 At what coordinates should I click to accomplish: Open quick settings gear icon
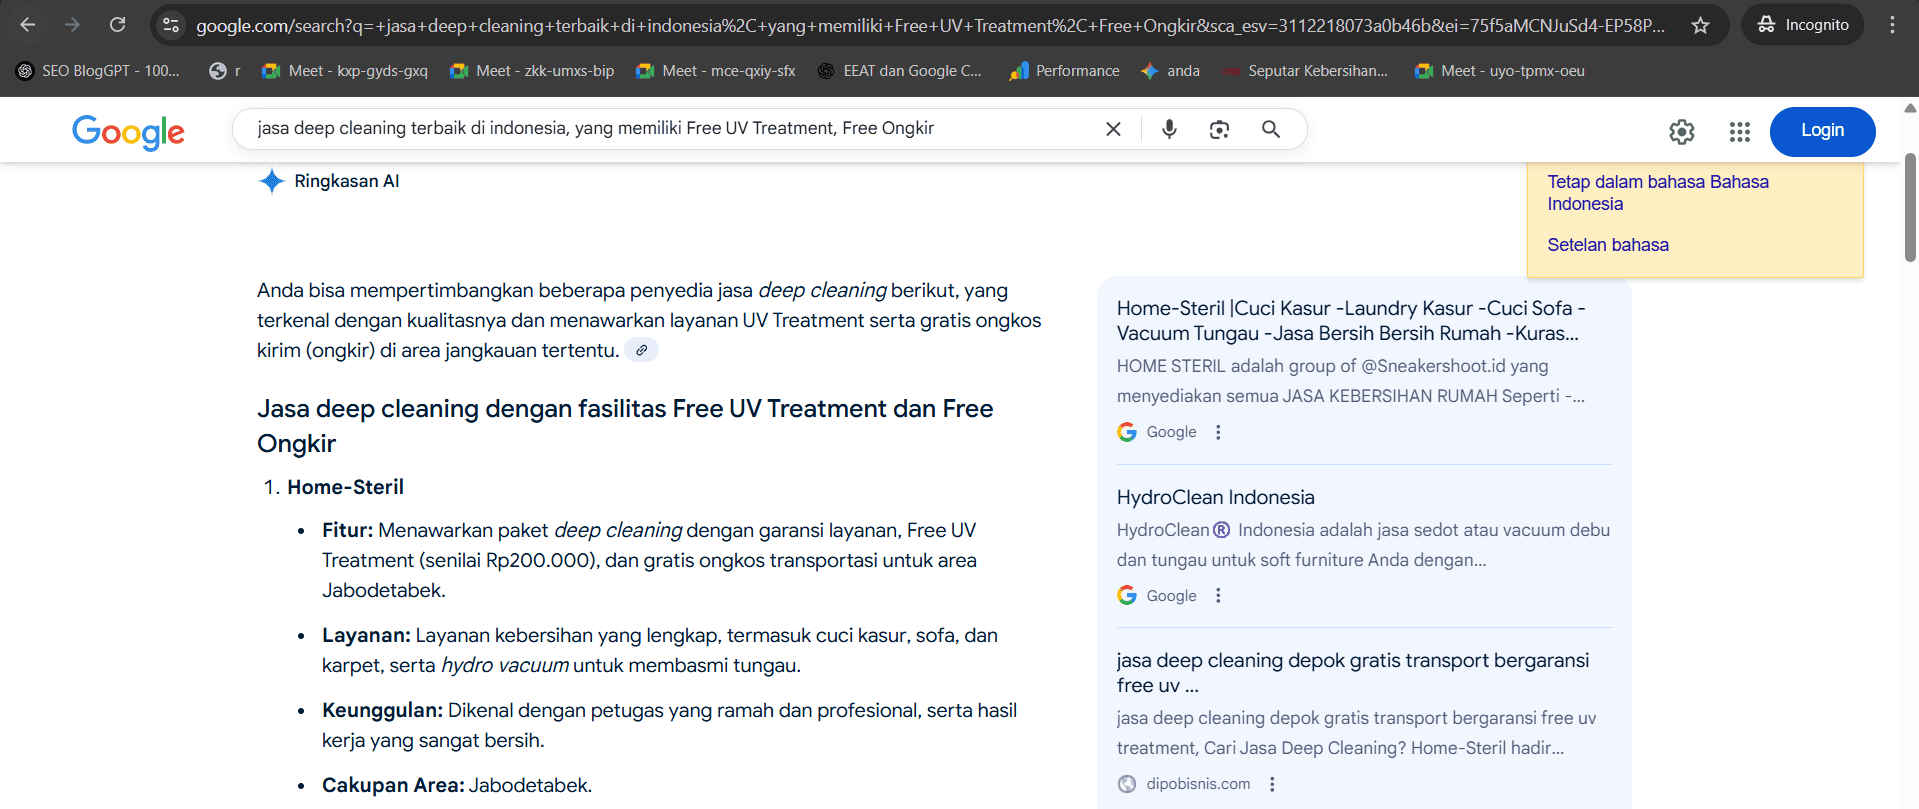(x=1682, y=132)
